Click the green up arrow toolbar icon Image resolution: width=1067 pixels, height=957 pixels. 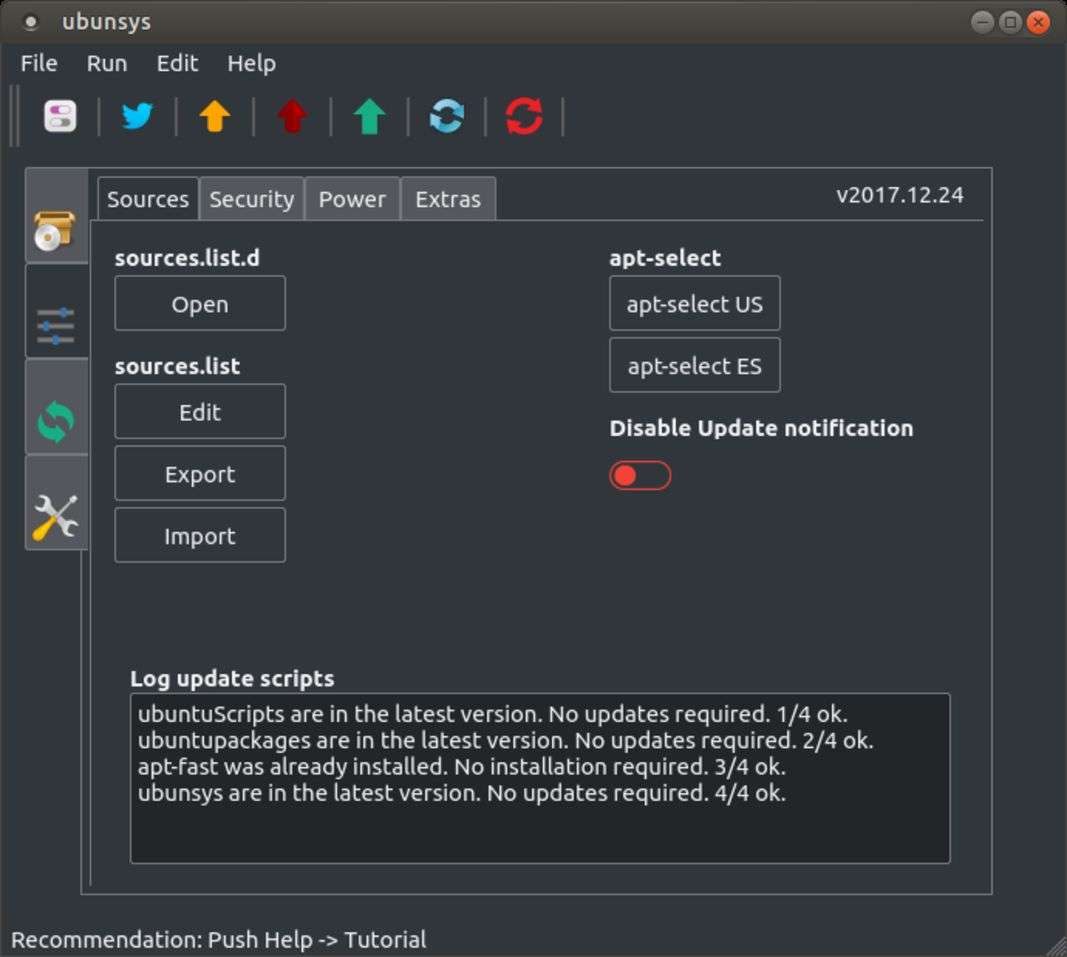[369, 117]
